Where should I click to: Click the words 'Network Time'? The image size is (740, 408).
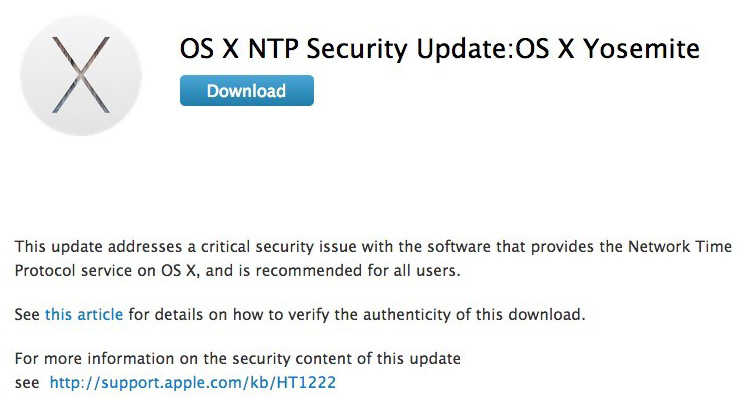click(680, 246)
